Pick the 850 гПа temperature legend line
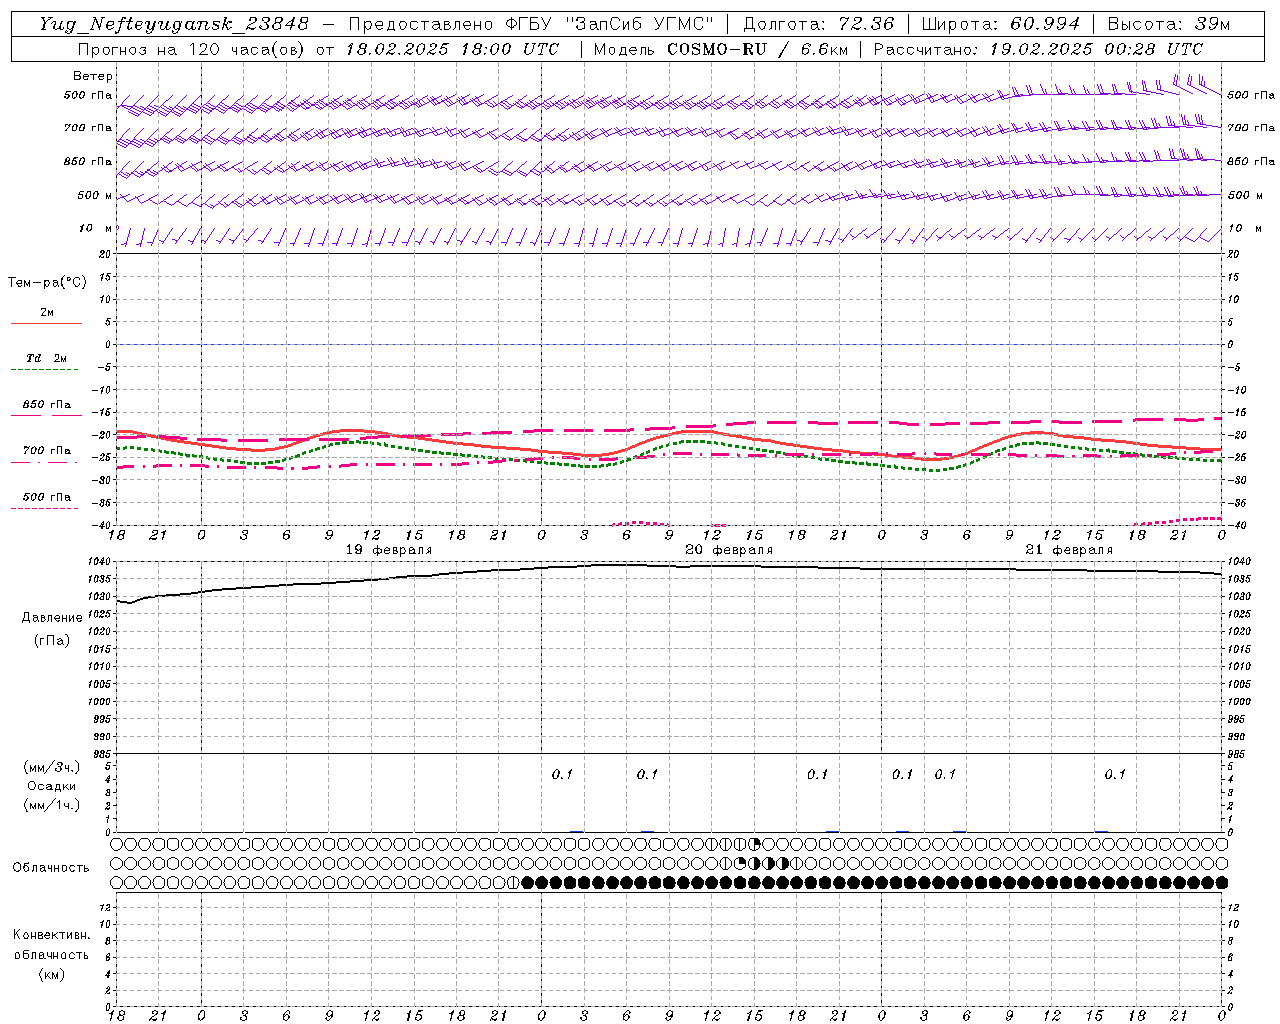The image size is (1280, 1024). click(46, 415)
